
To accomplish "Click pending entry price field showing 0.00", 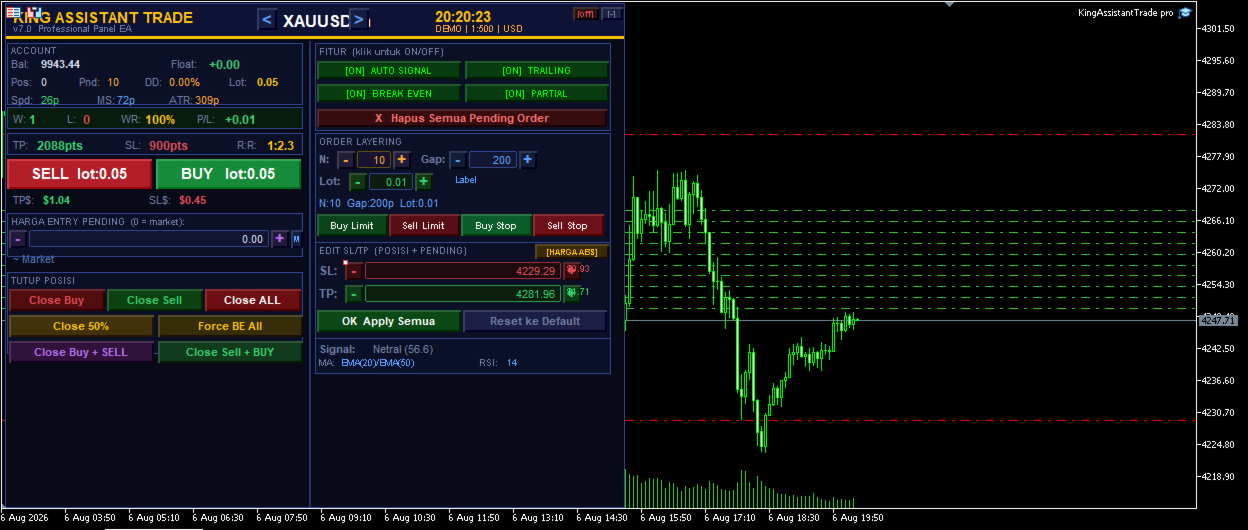I will 149,239.
